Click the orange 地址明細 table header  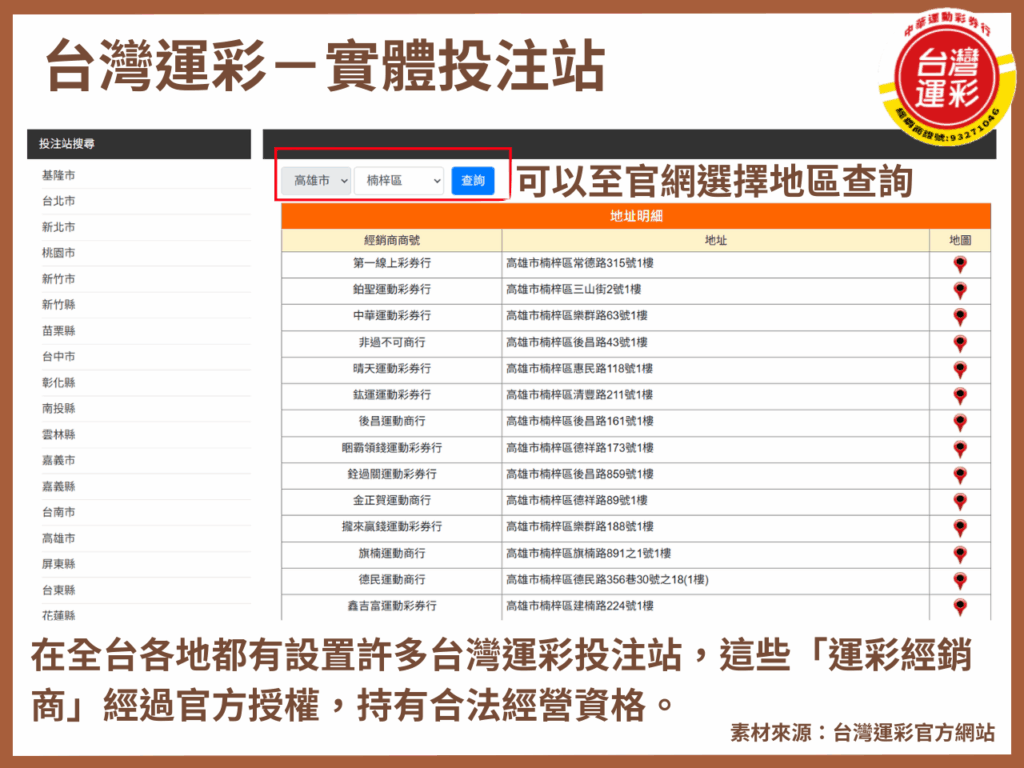click(636, 216)
